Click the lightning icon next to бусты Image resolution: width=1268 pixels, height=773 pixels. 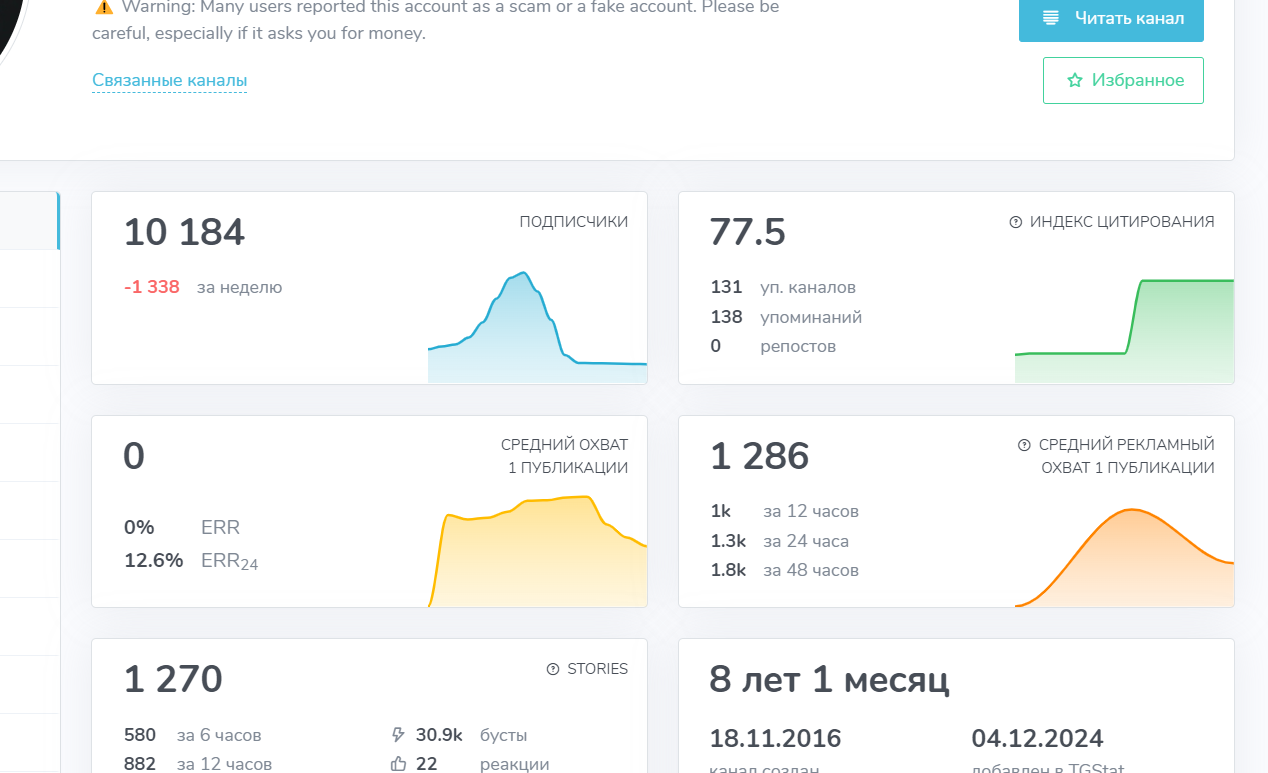pyautogui.click(x=398, y=735)
